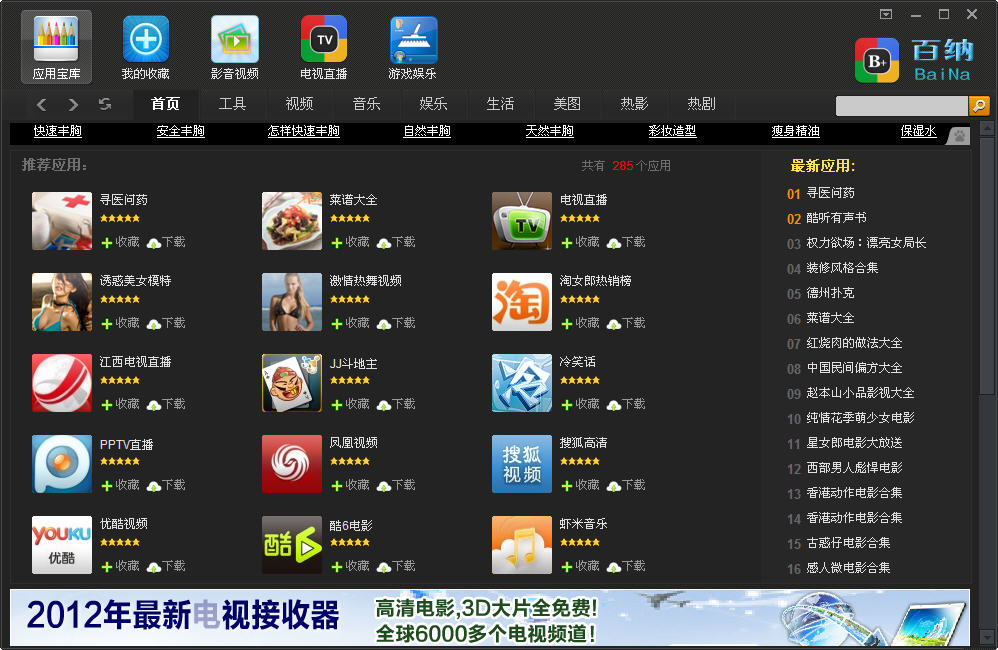
Task: Open 游戏娱乐 games icon
Action: (x=413, y=47)
